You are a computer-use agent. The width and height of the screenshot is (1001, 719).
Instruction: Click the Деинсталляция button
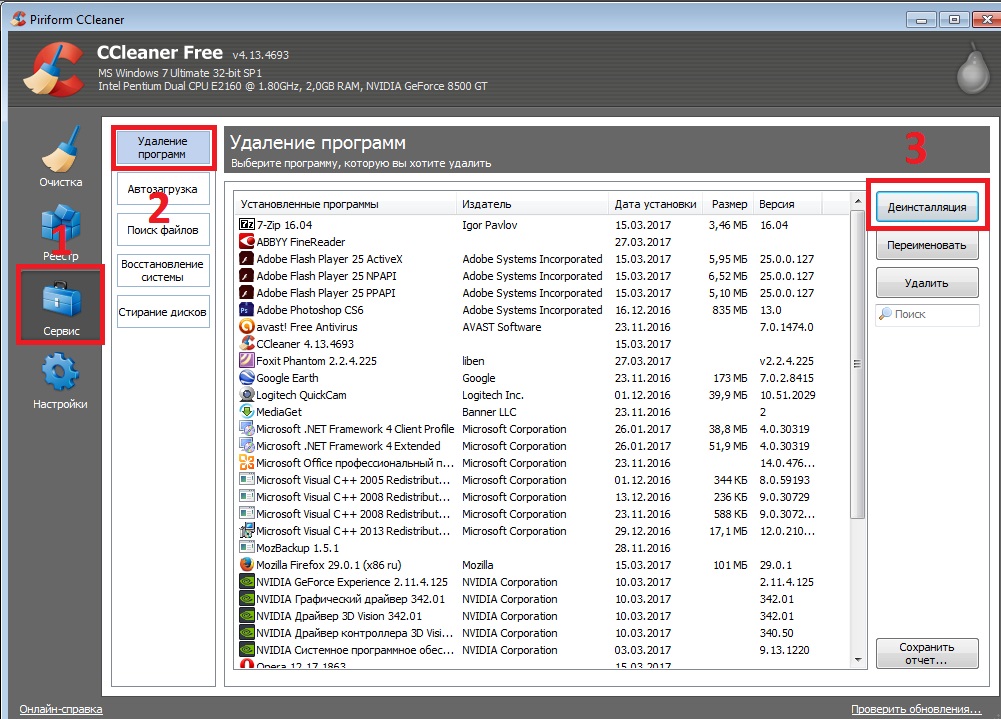click(x=927, y=207)
